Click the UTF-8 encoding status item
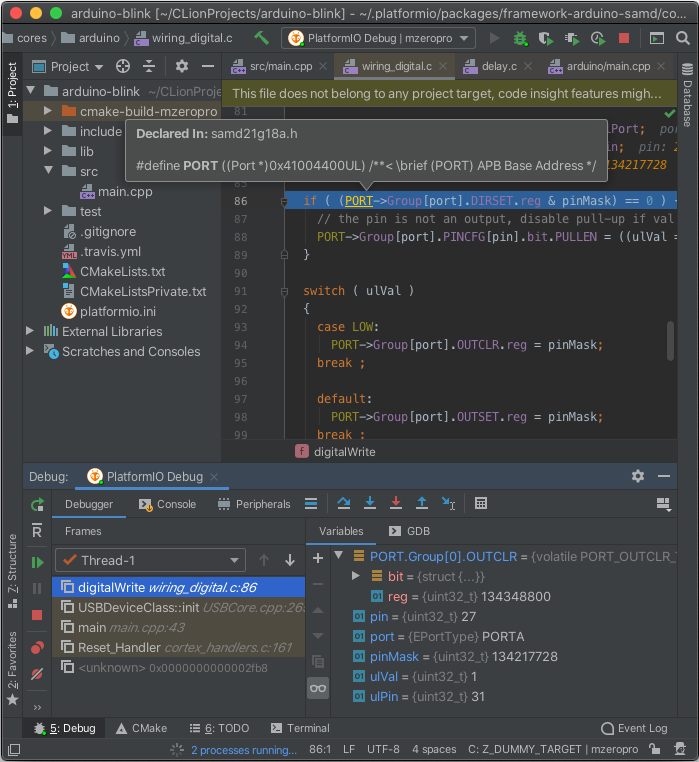This screenshot has width=699, height=762. click(x=383, y=749)
